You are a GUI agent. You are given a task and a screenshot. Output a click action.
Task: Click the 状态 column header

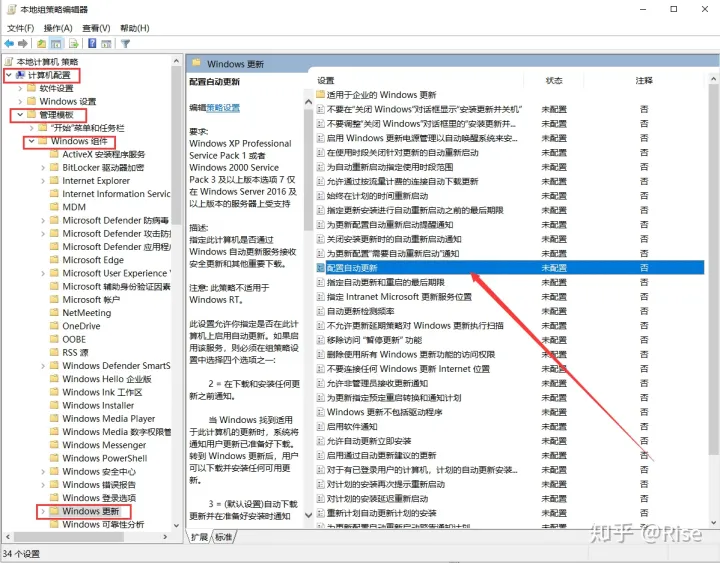pos(554,81)
